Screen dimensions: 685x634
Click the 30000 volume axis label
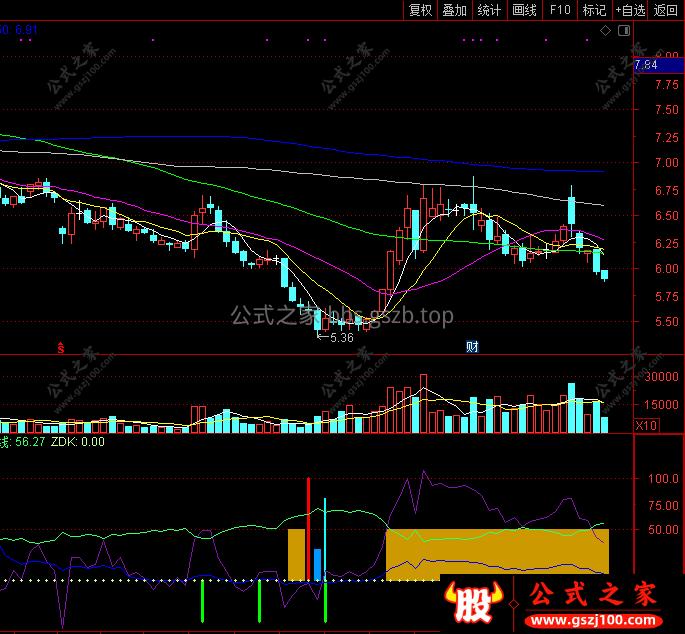[661, 377]
